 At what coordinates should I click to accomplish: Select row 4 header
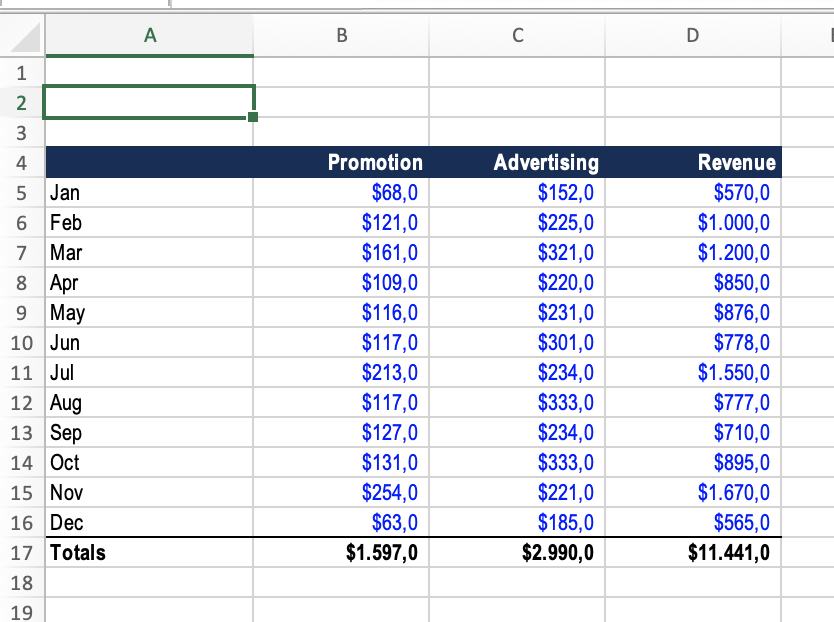click(x=22, y=162)
